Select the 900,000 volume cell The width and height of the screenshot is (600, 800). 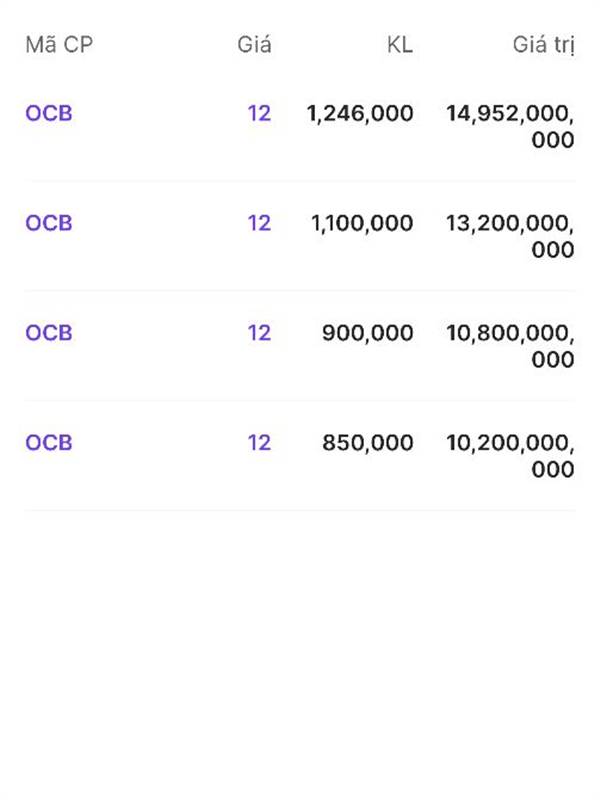(x=367, y=333)
